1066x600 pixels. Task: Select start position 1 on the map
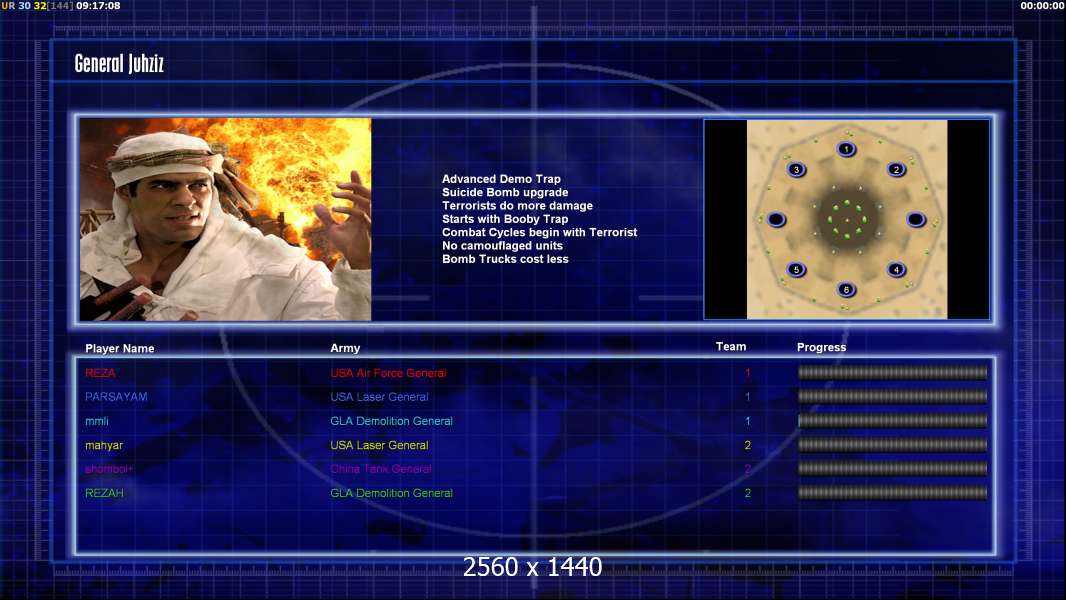click(x=846, y=149)
